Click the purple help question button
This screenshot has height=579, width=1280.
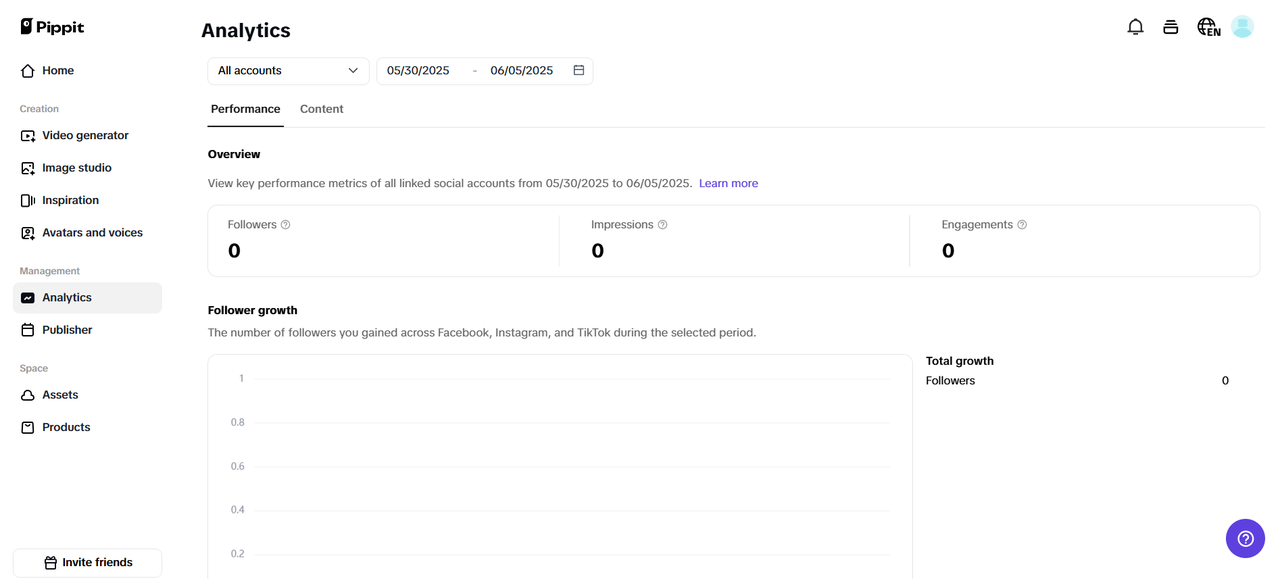coord(1245,539)
